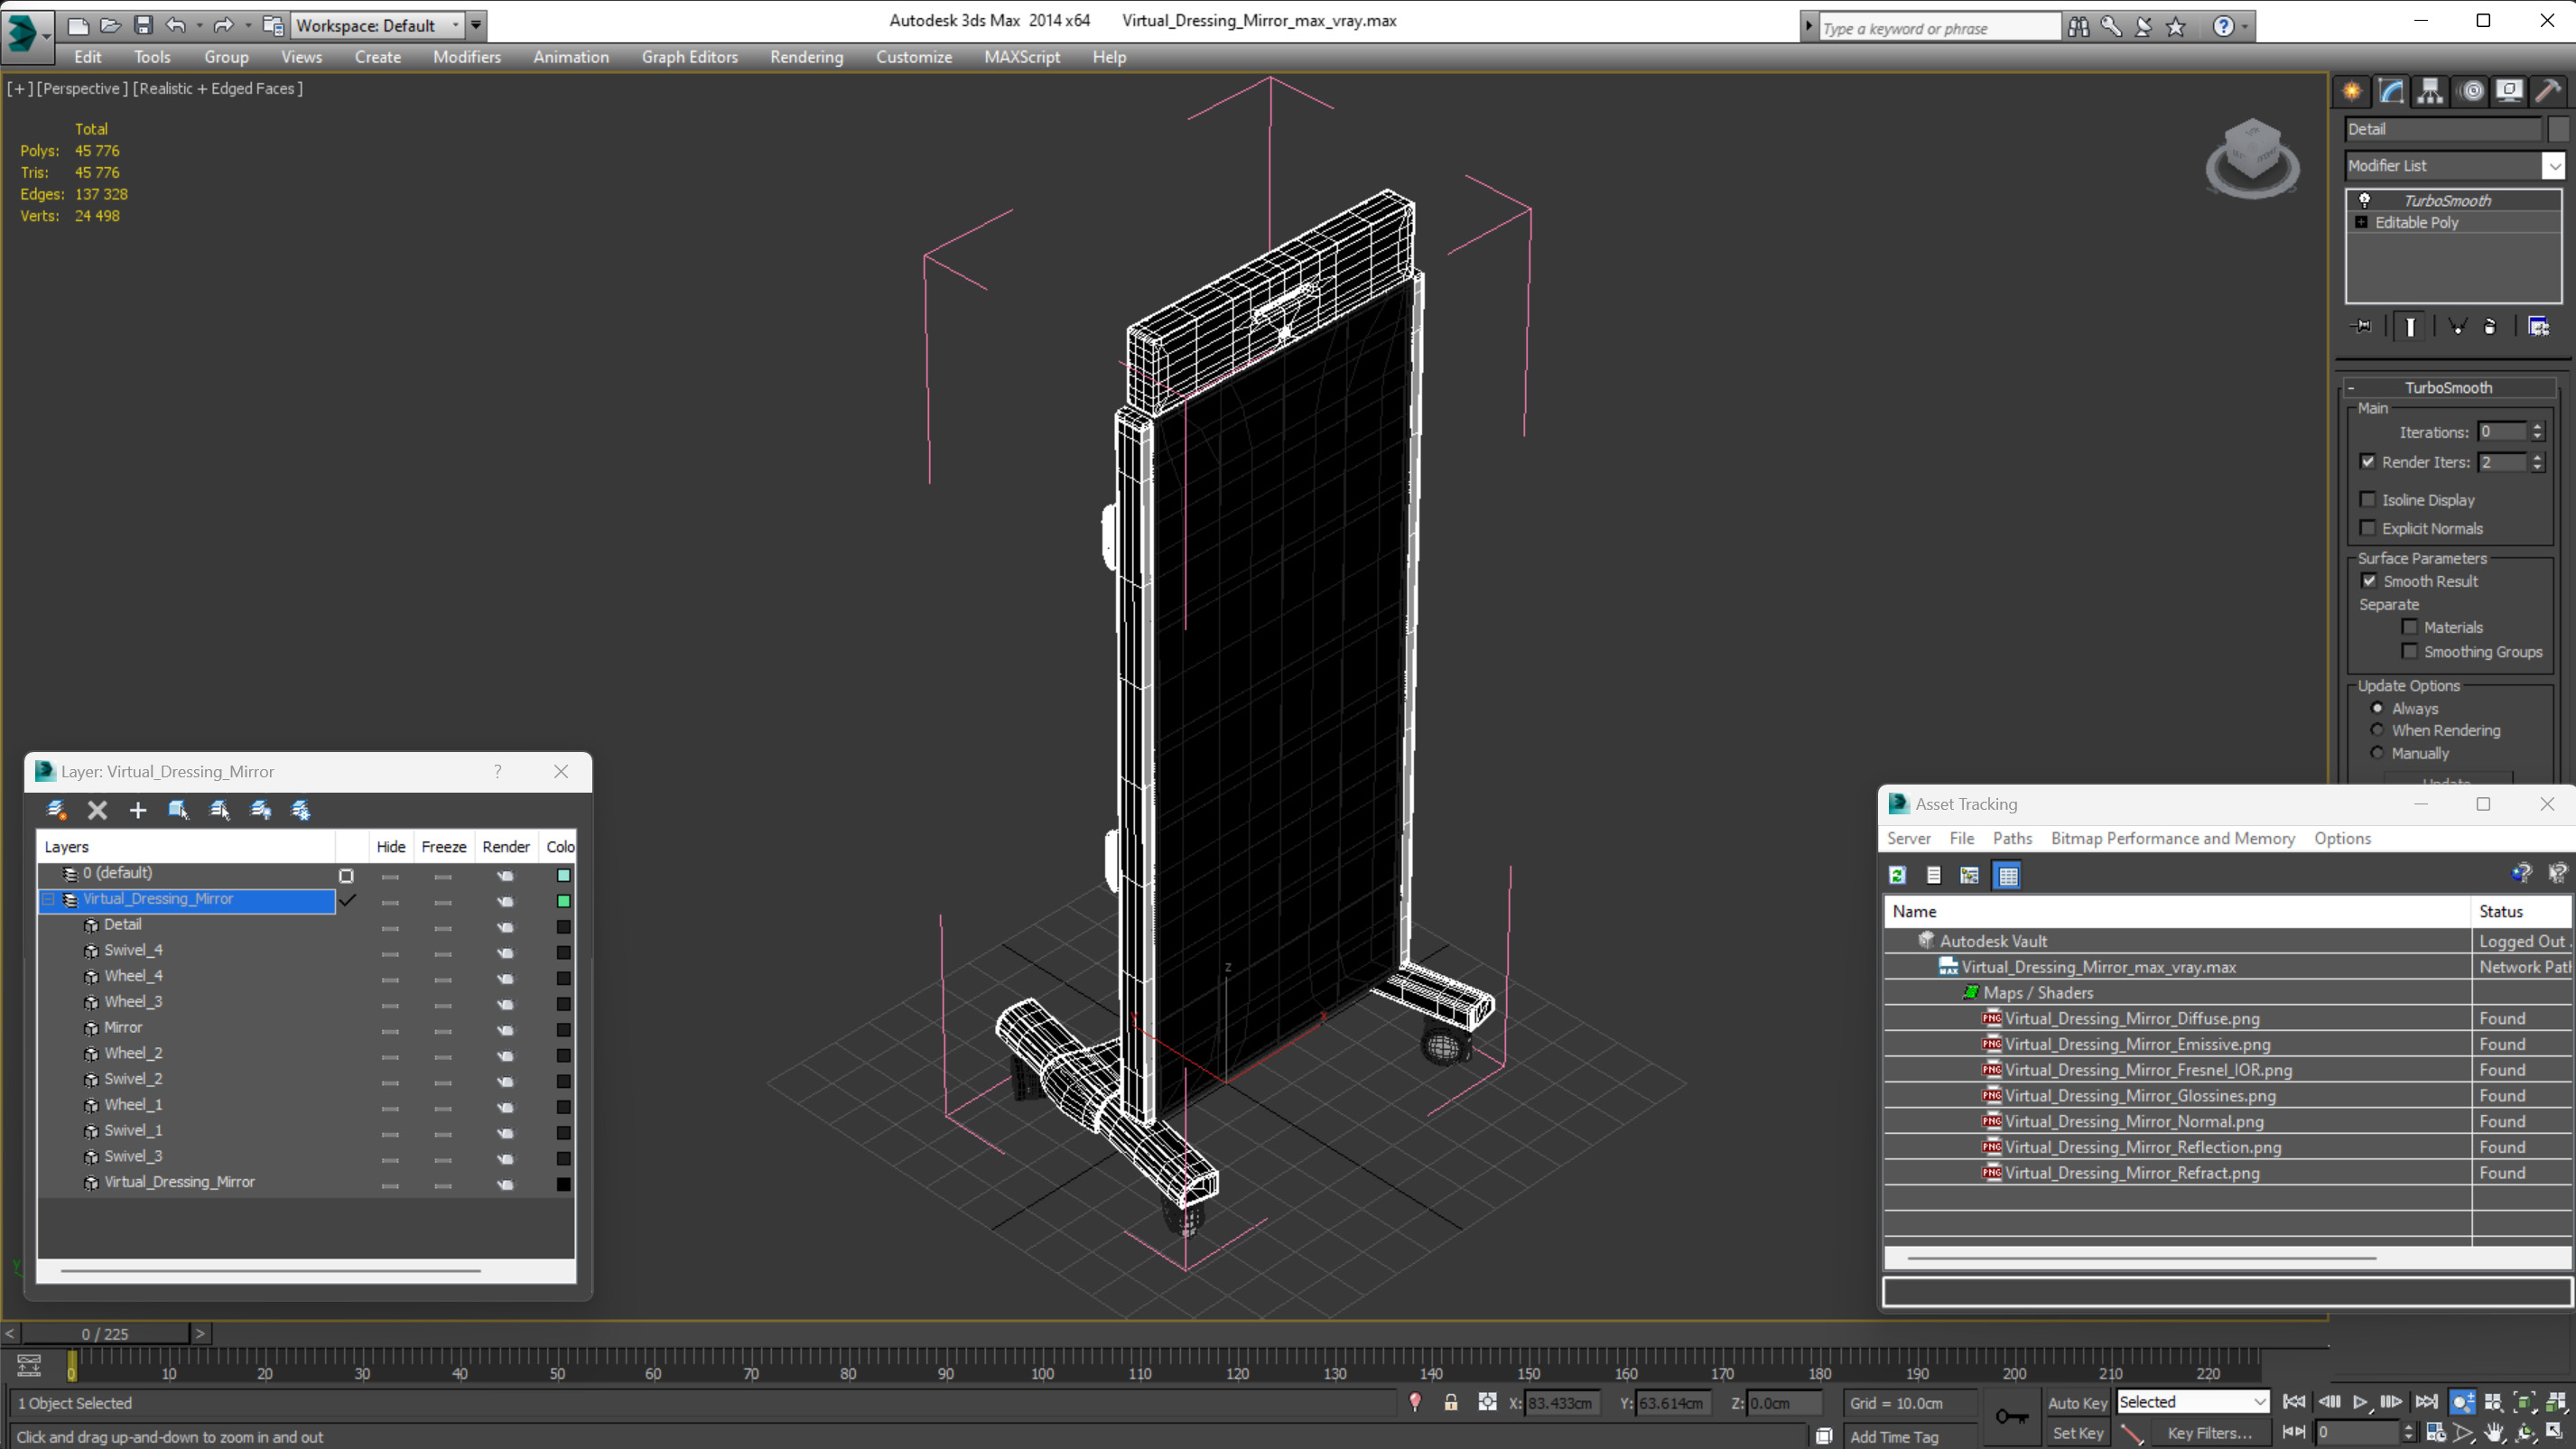Click the Play Animation button
This screenshot has width=2576, height=1449.
point(2360,1402)
